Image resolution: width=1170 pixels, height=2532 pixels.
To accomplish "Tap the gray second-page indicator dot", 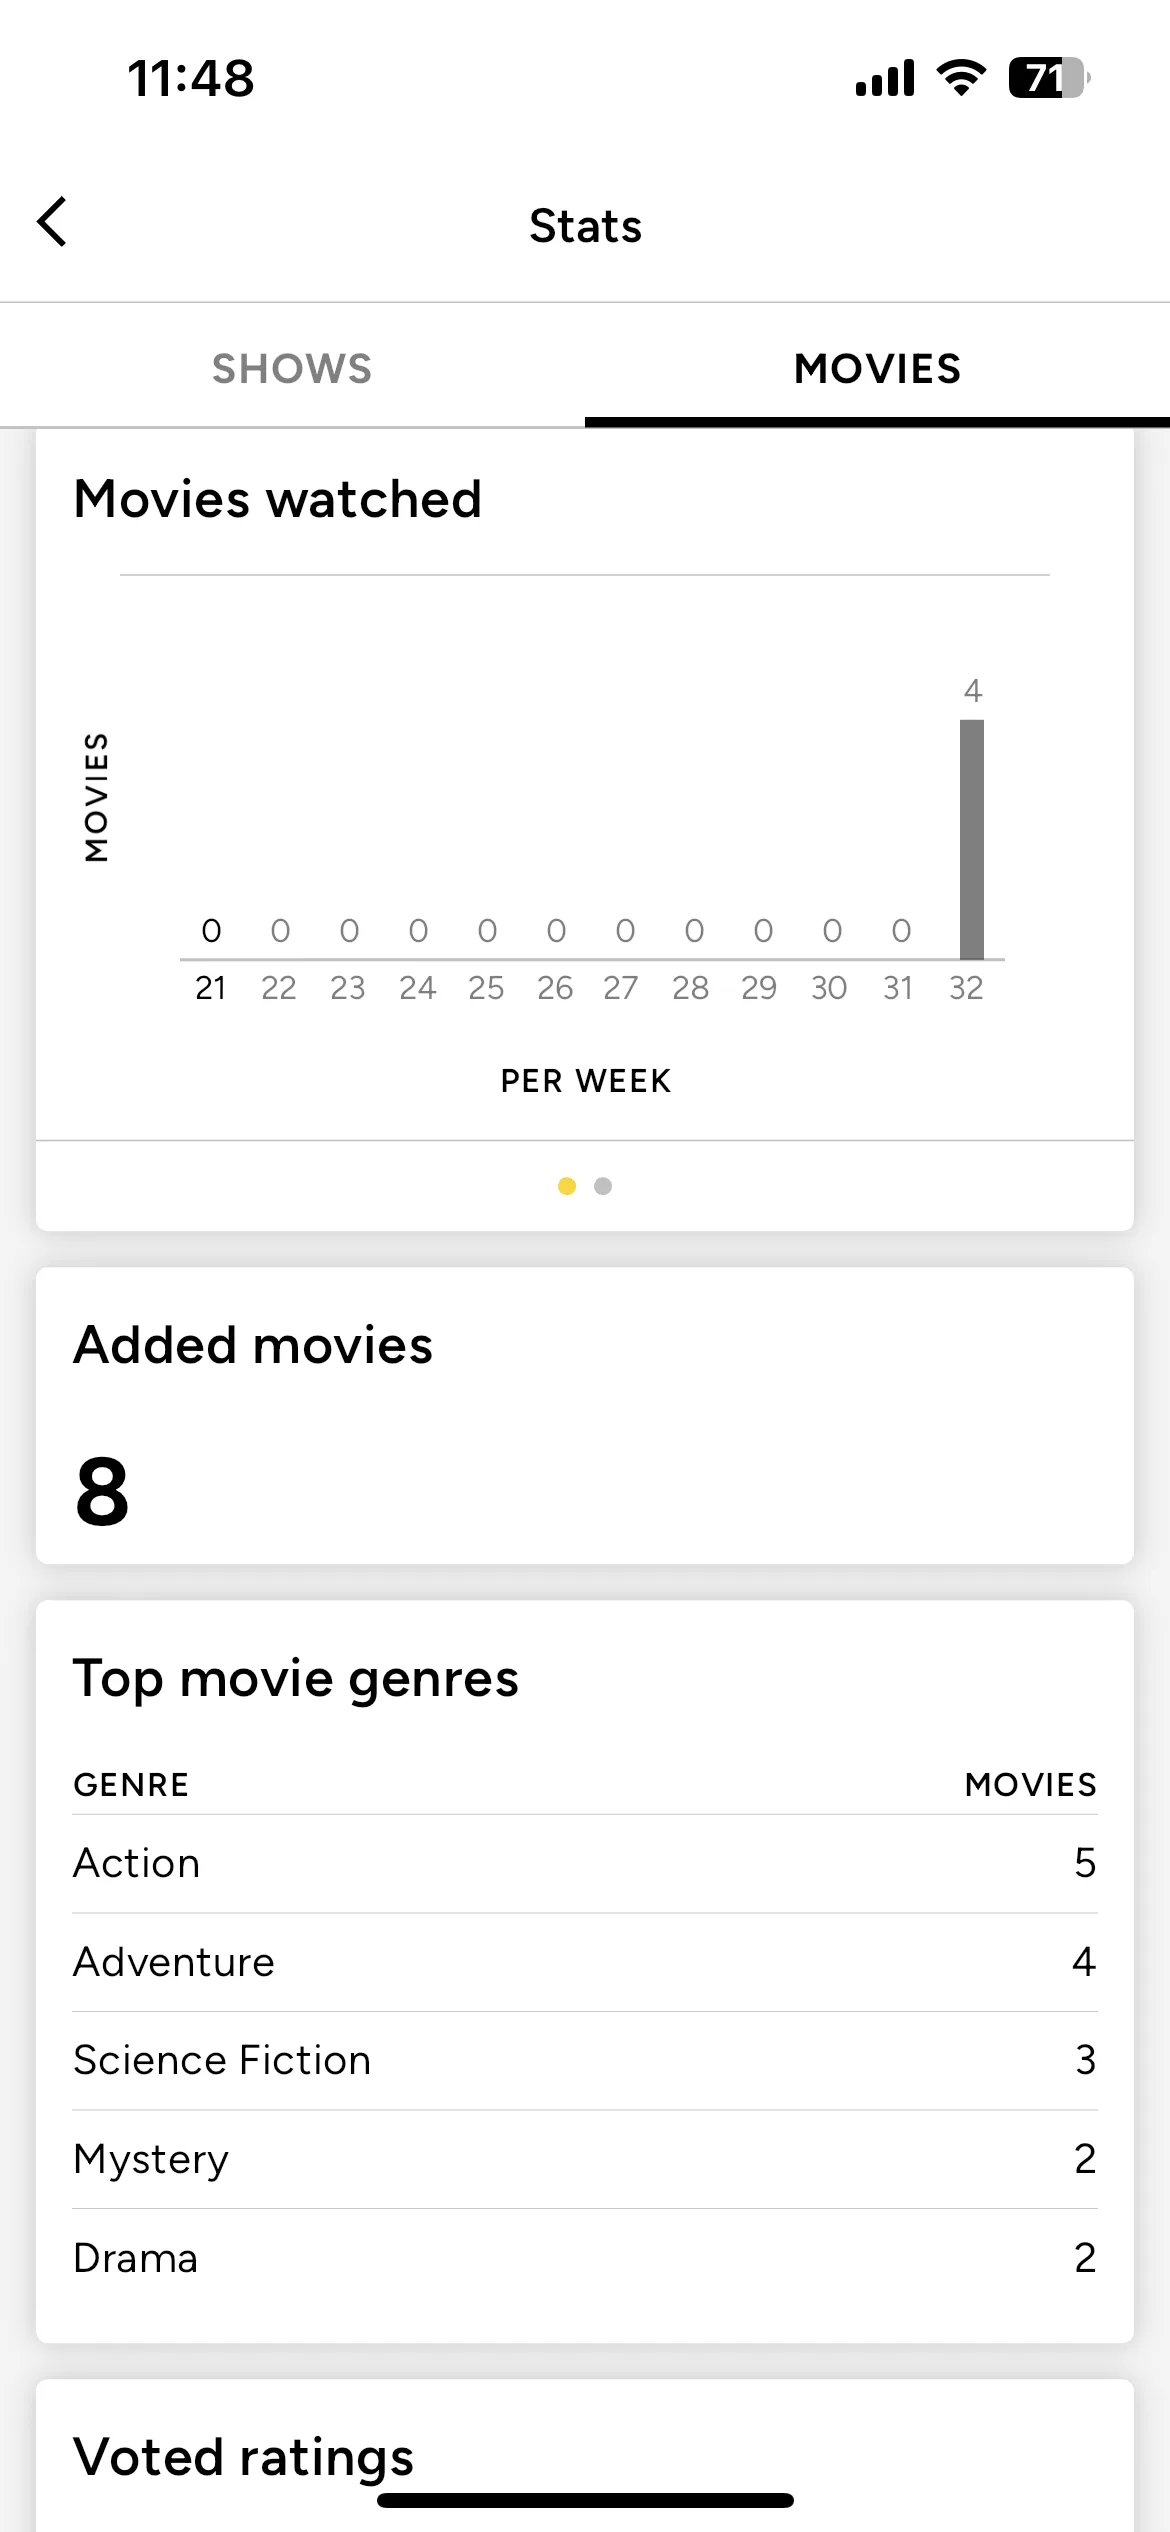I will click(x=603, y=1186).
